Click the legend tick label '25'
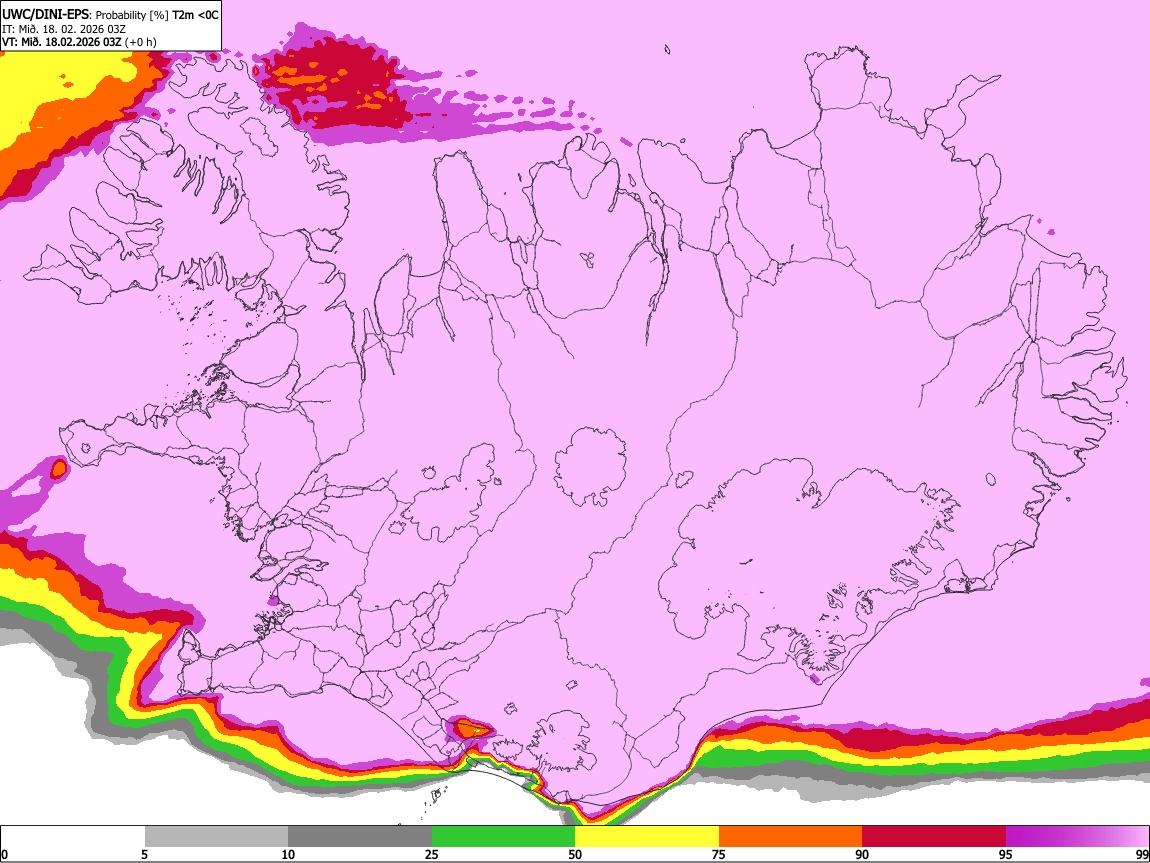 point(431,855)
